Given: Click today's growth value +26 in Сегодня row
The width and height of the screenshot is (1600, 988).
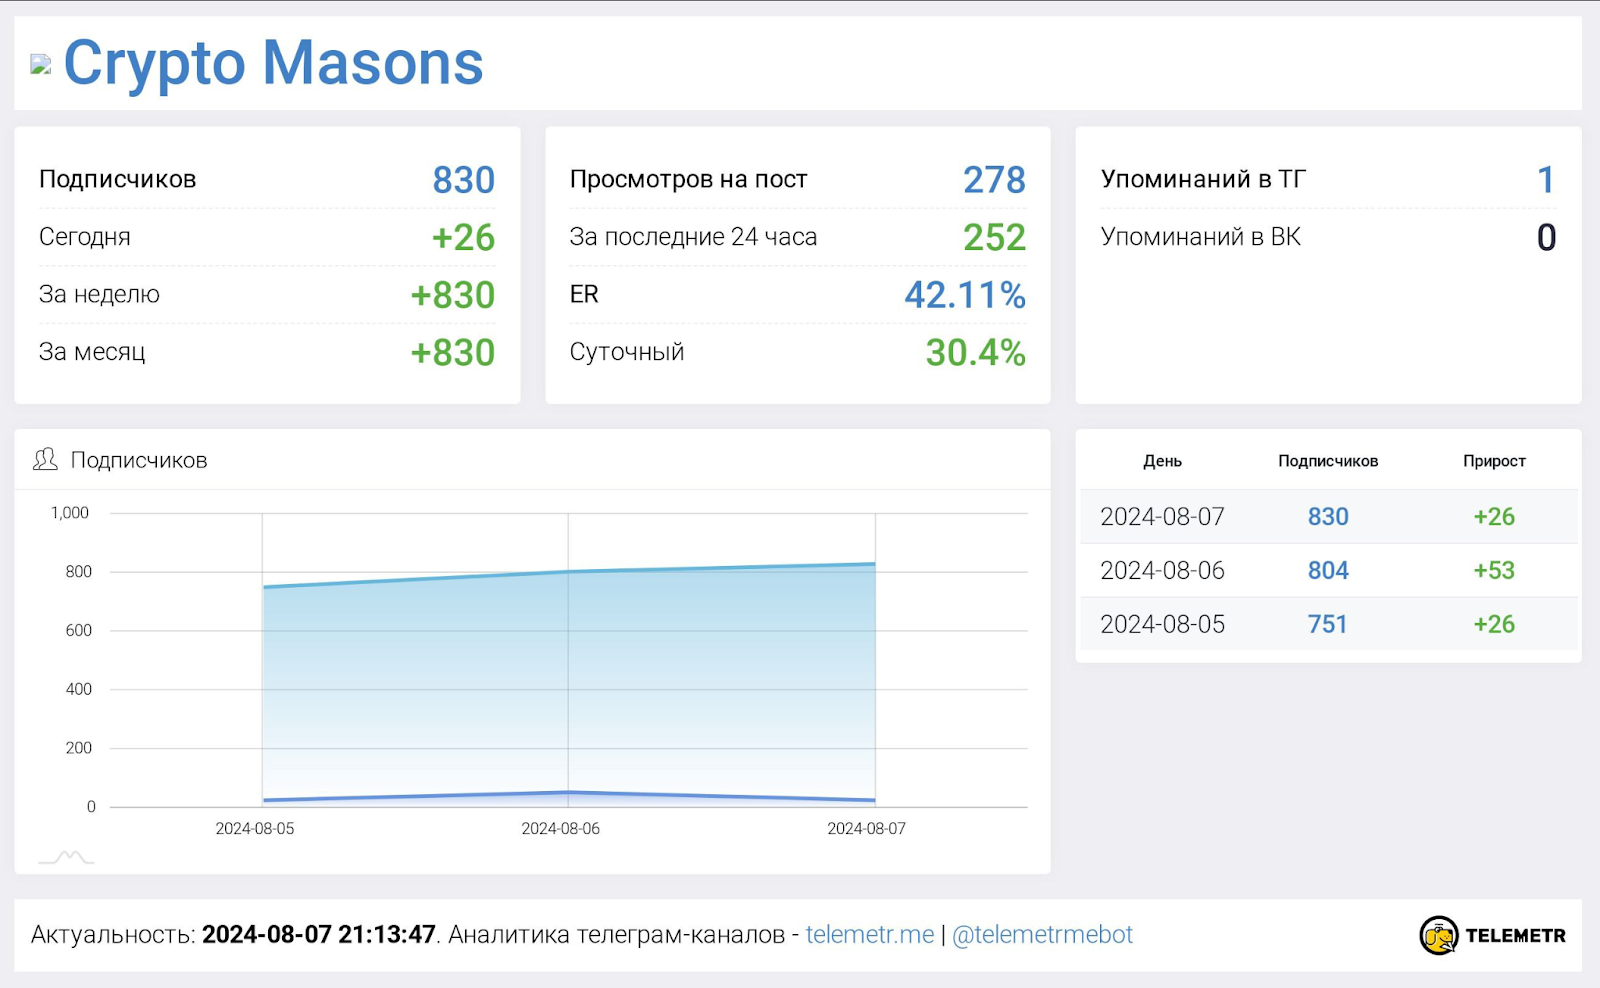Looking at the screenshot, I should click(x=463, y=237).
